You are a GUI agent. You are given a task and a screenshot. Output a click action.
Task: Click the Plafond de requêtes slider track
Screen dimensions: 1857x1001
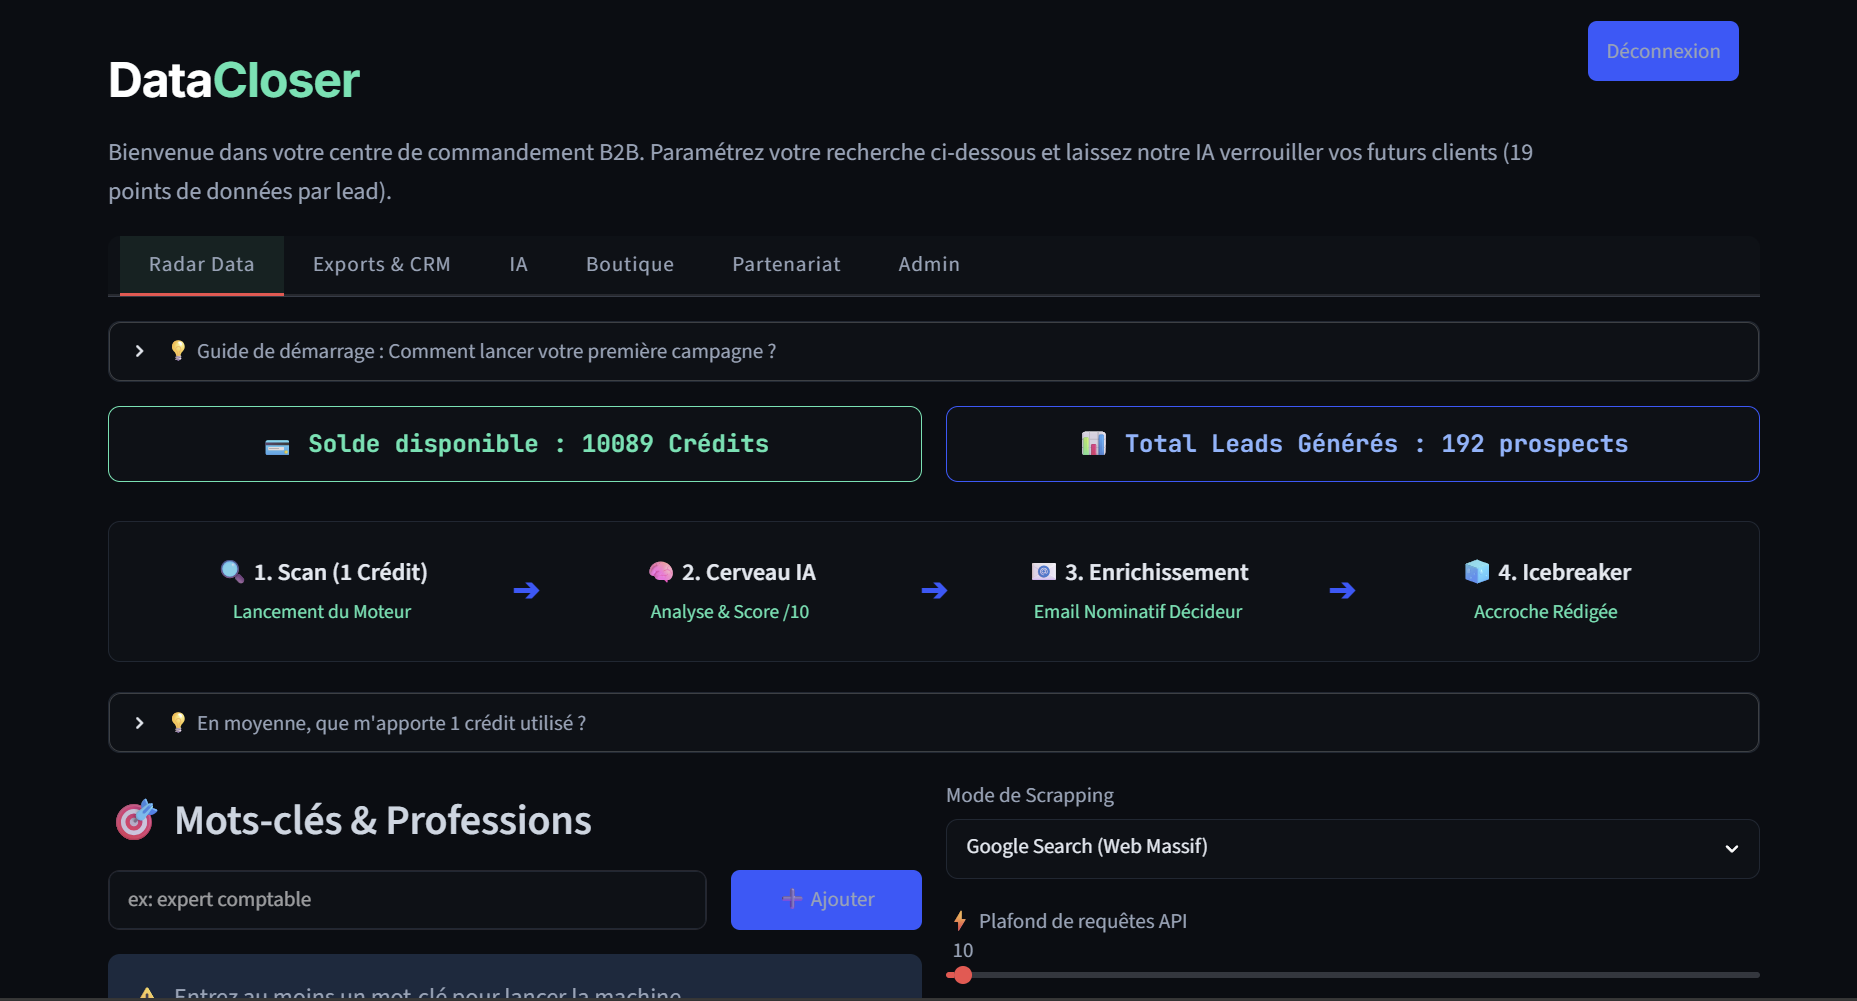[1352, 975]
